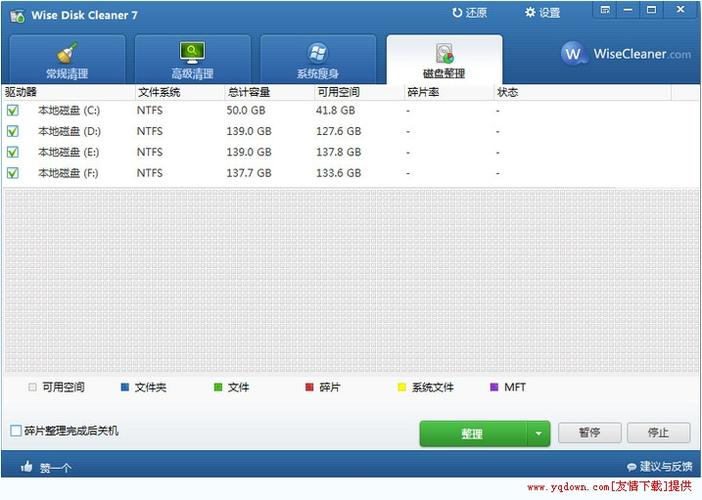
Task: Switch to the 高级清理 tab
Action: [x=193, y=59]
